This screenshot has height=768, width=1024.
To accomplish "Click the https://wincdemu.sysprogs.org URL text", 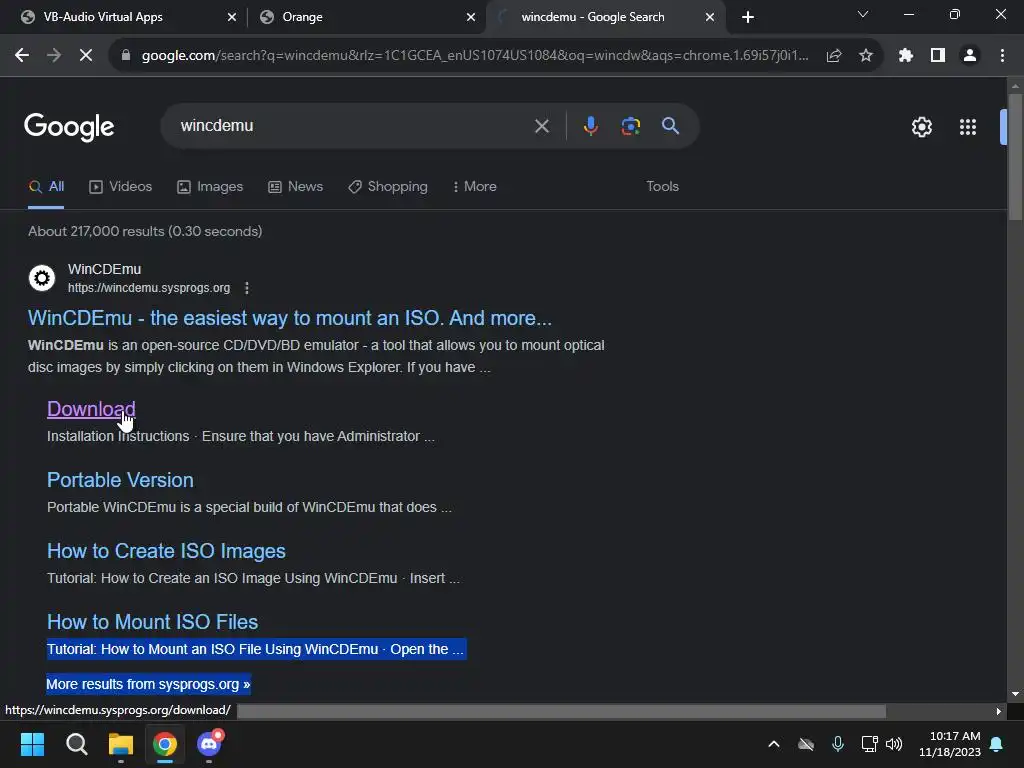I will 149,288.
